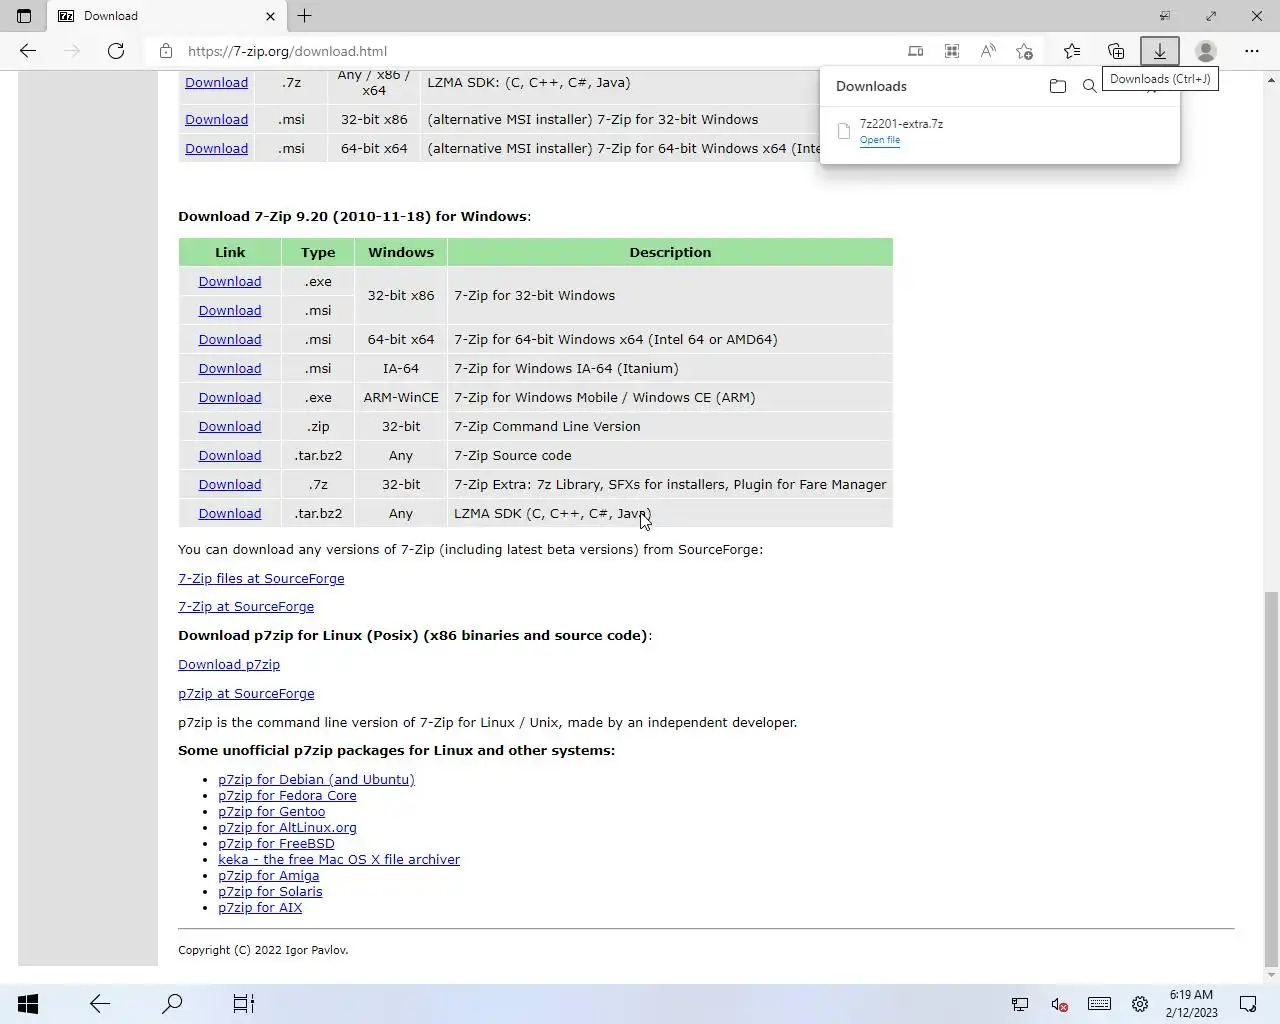The height and width of the screenshot is (1024, 1280).
Task: Download the .zip Command Line Version
Action: pos(230,426)
